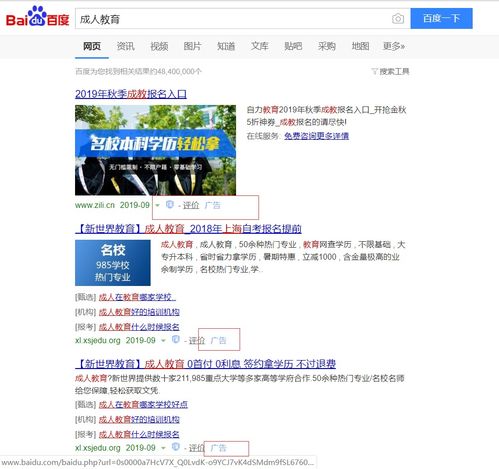The image size is (499, 469).
Task: Click shield icon beside www.zili.cn
Action: [169, 204]
